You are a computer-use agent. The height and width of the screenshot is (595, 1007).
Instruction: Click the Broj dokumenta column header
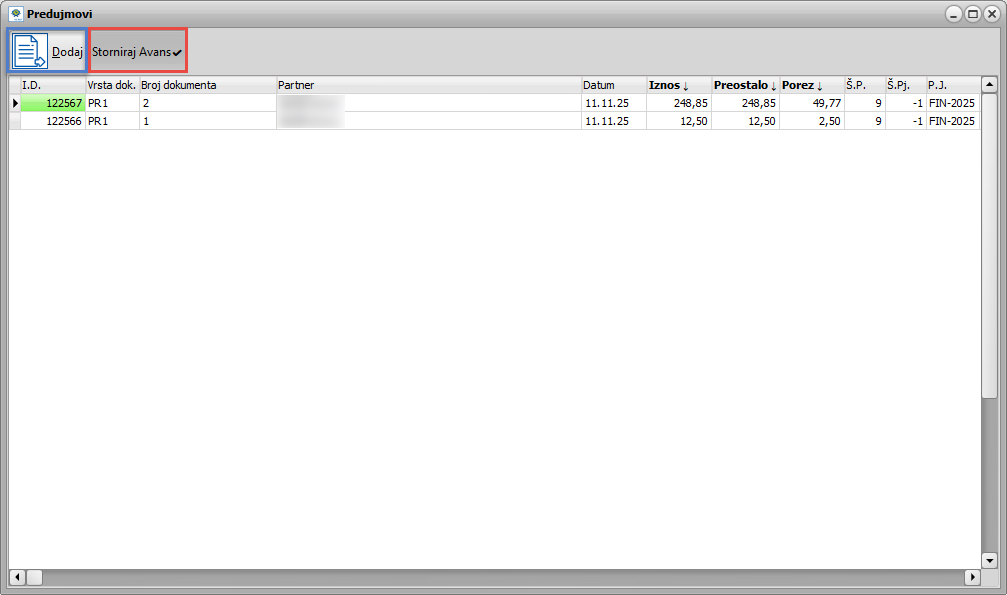[206, 85]
